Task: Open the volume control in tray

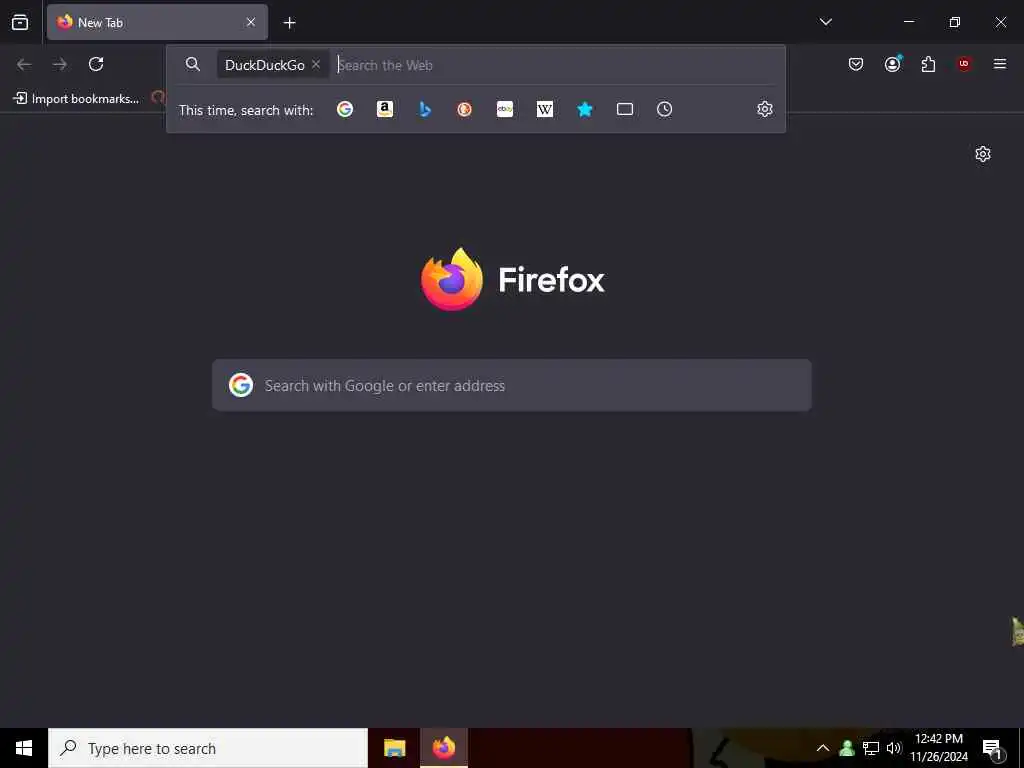Action: pyautogui.click(x=894, y=748)
